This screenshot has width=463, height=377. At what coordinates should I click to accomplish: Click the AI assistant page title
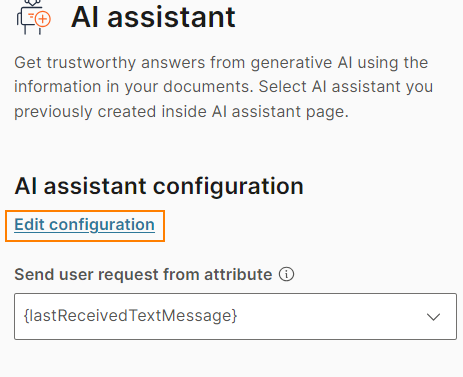[x=153, y=17]
